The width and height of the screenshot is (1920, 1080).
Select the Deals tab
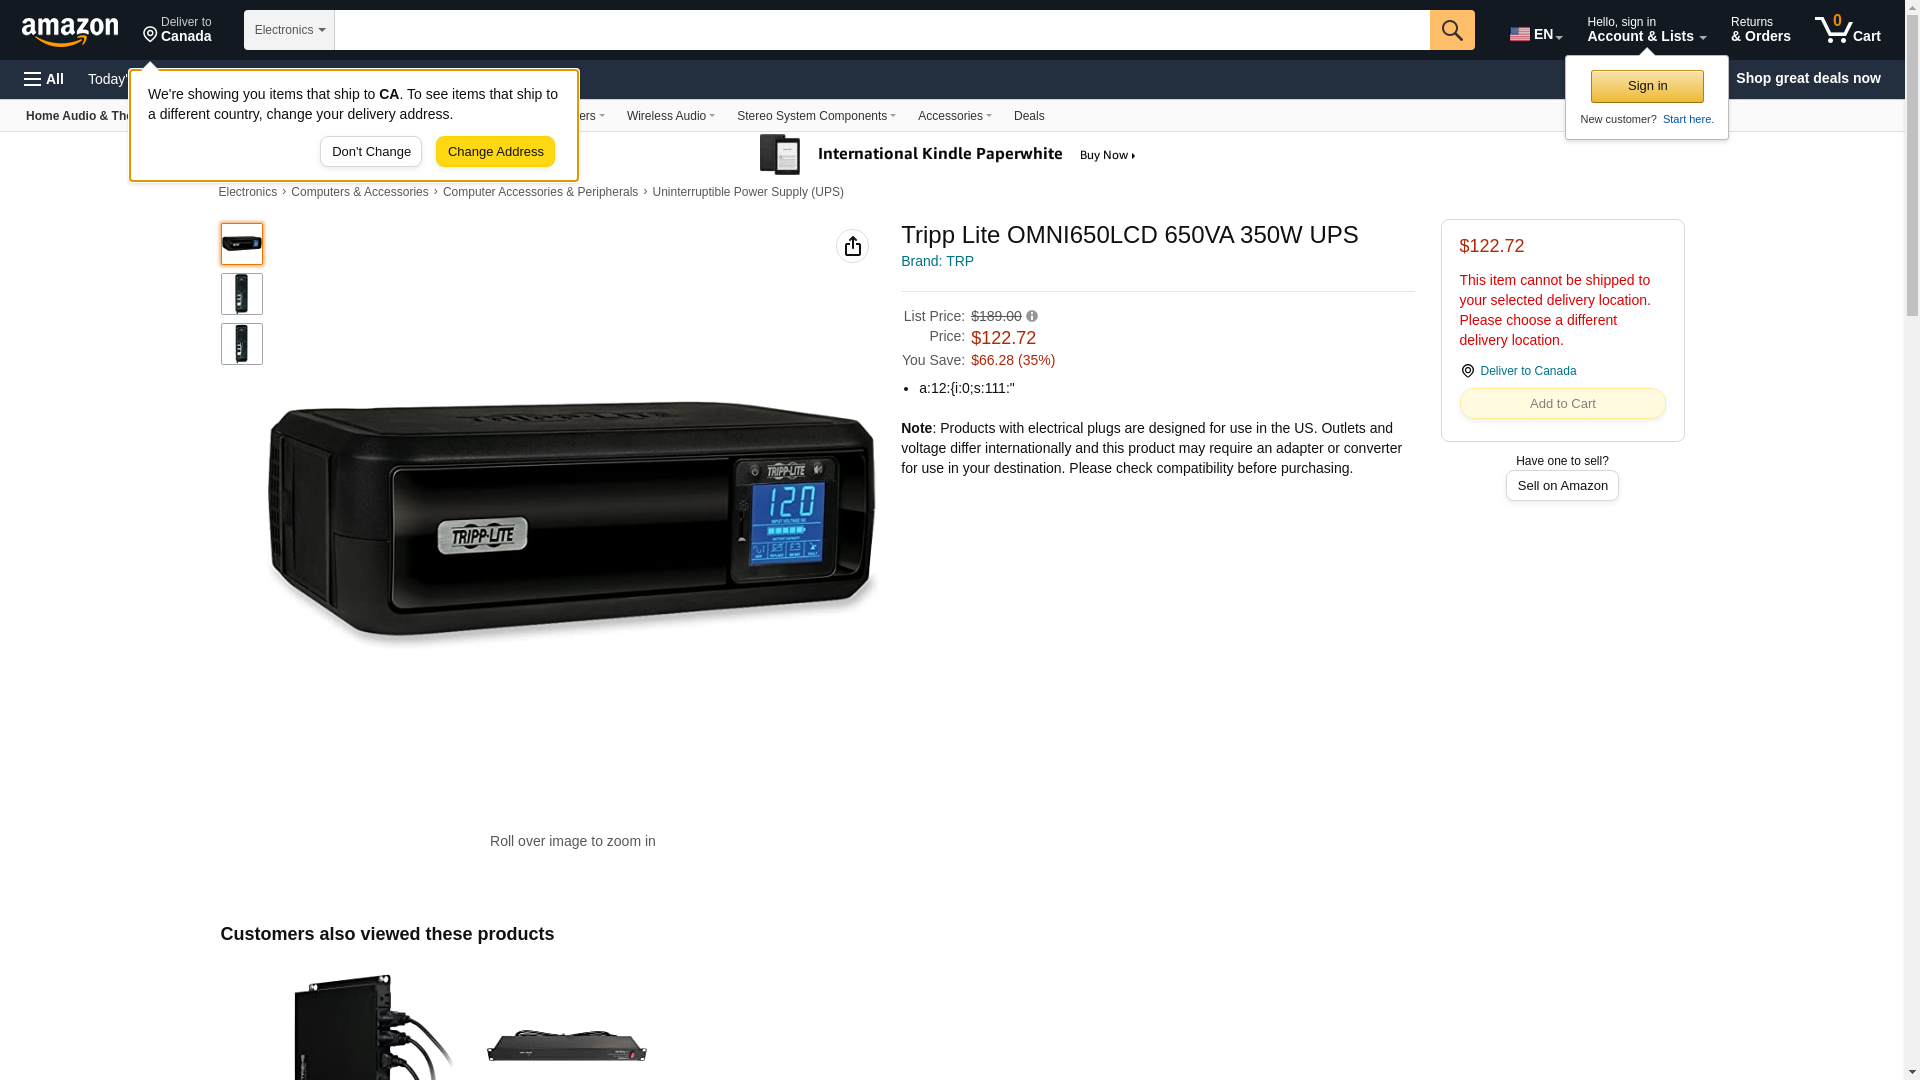(1029, 116)
